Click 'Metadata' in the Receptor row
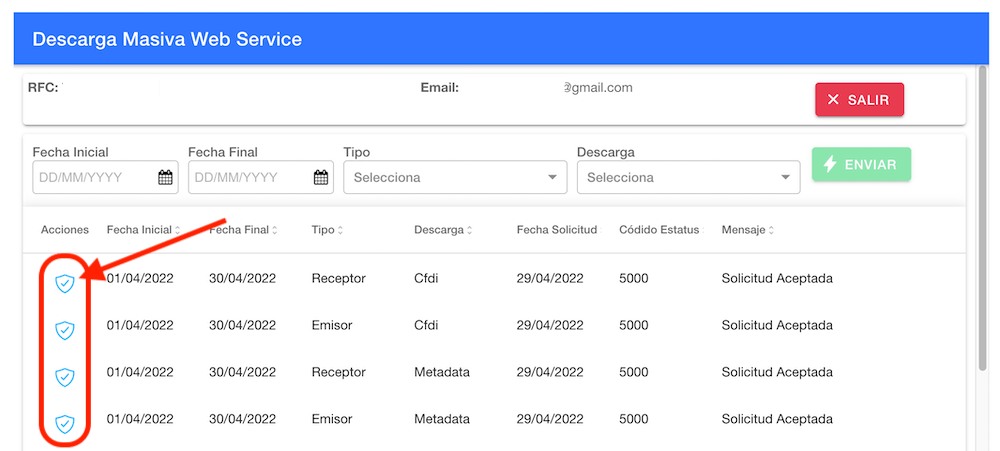 click(442, 372)
